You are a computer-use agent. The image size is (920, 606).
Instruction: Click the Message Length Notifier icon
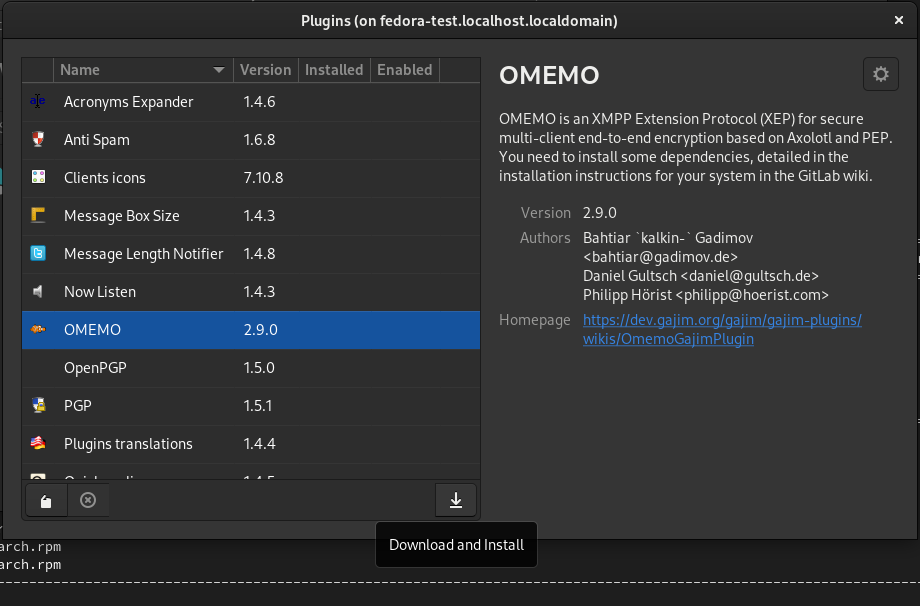[x=38, y=254]
